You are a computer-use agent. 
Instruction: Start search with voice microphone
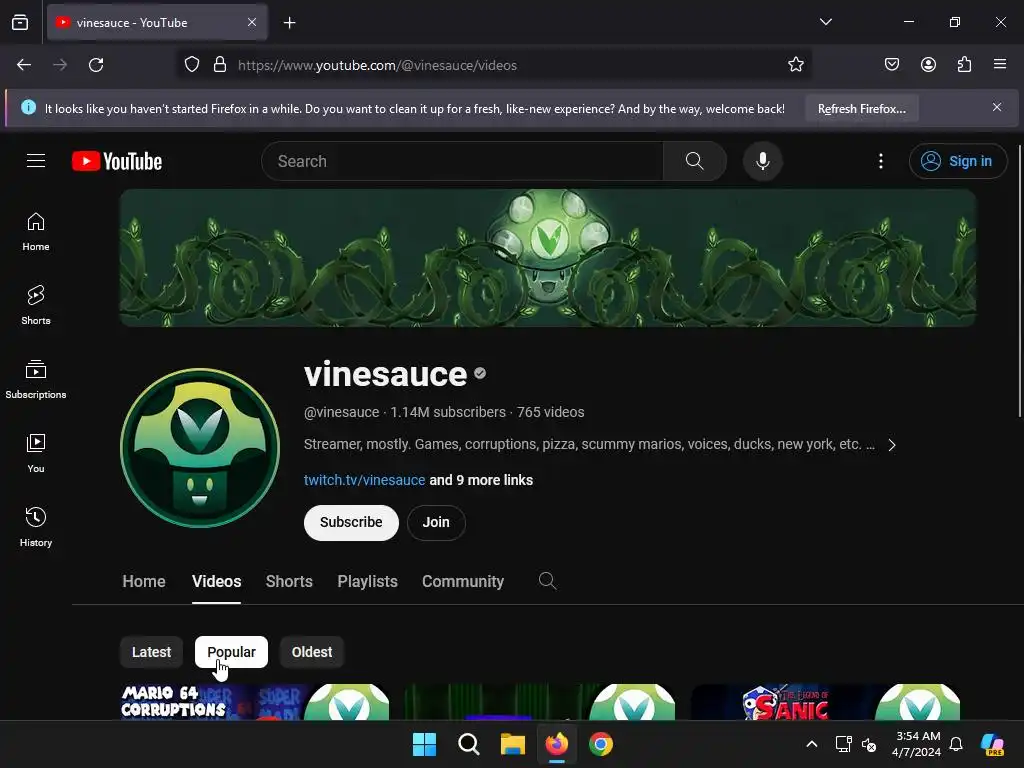coord(762,161)
